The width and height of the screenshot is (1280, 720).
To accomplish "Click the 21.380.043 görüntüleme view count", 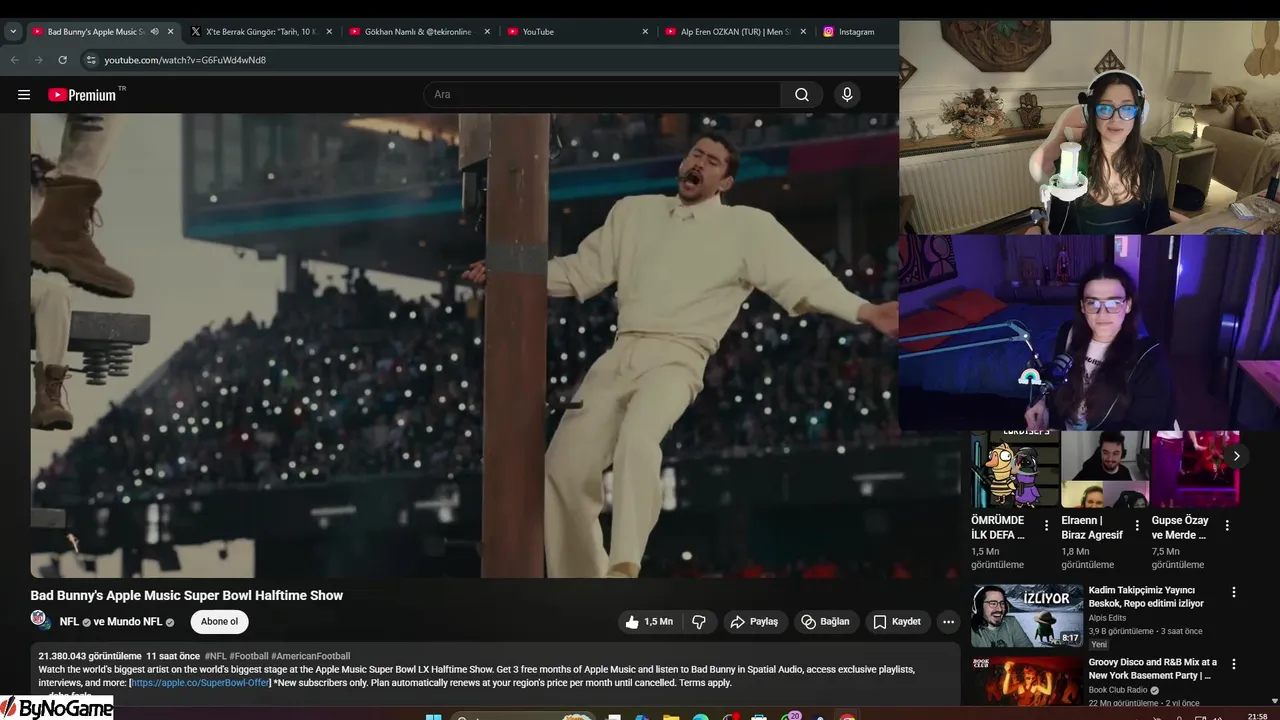I will click(90, 656).
